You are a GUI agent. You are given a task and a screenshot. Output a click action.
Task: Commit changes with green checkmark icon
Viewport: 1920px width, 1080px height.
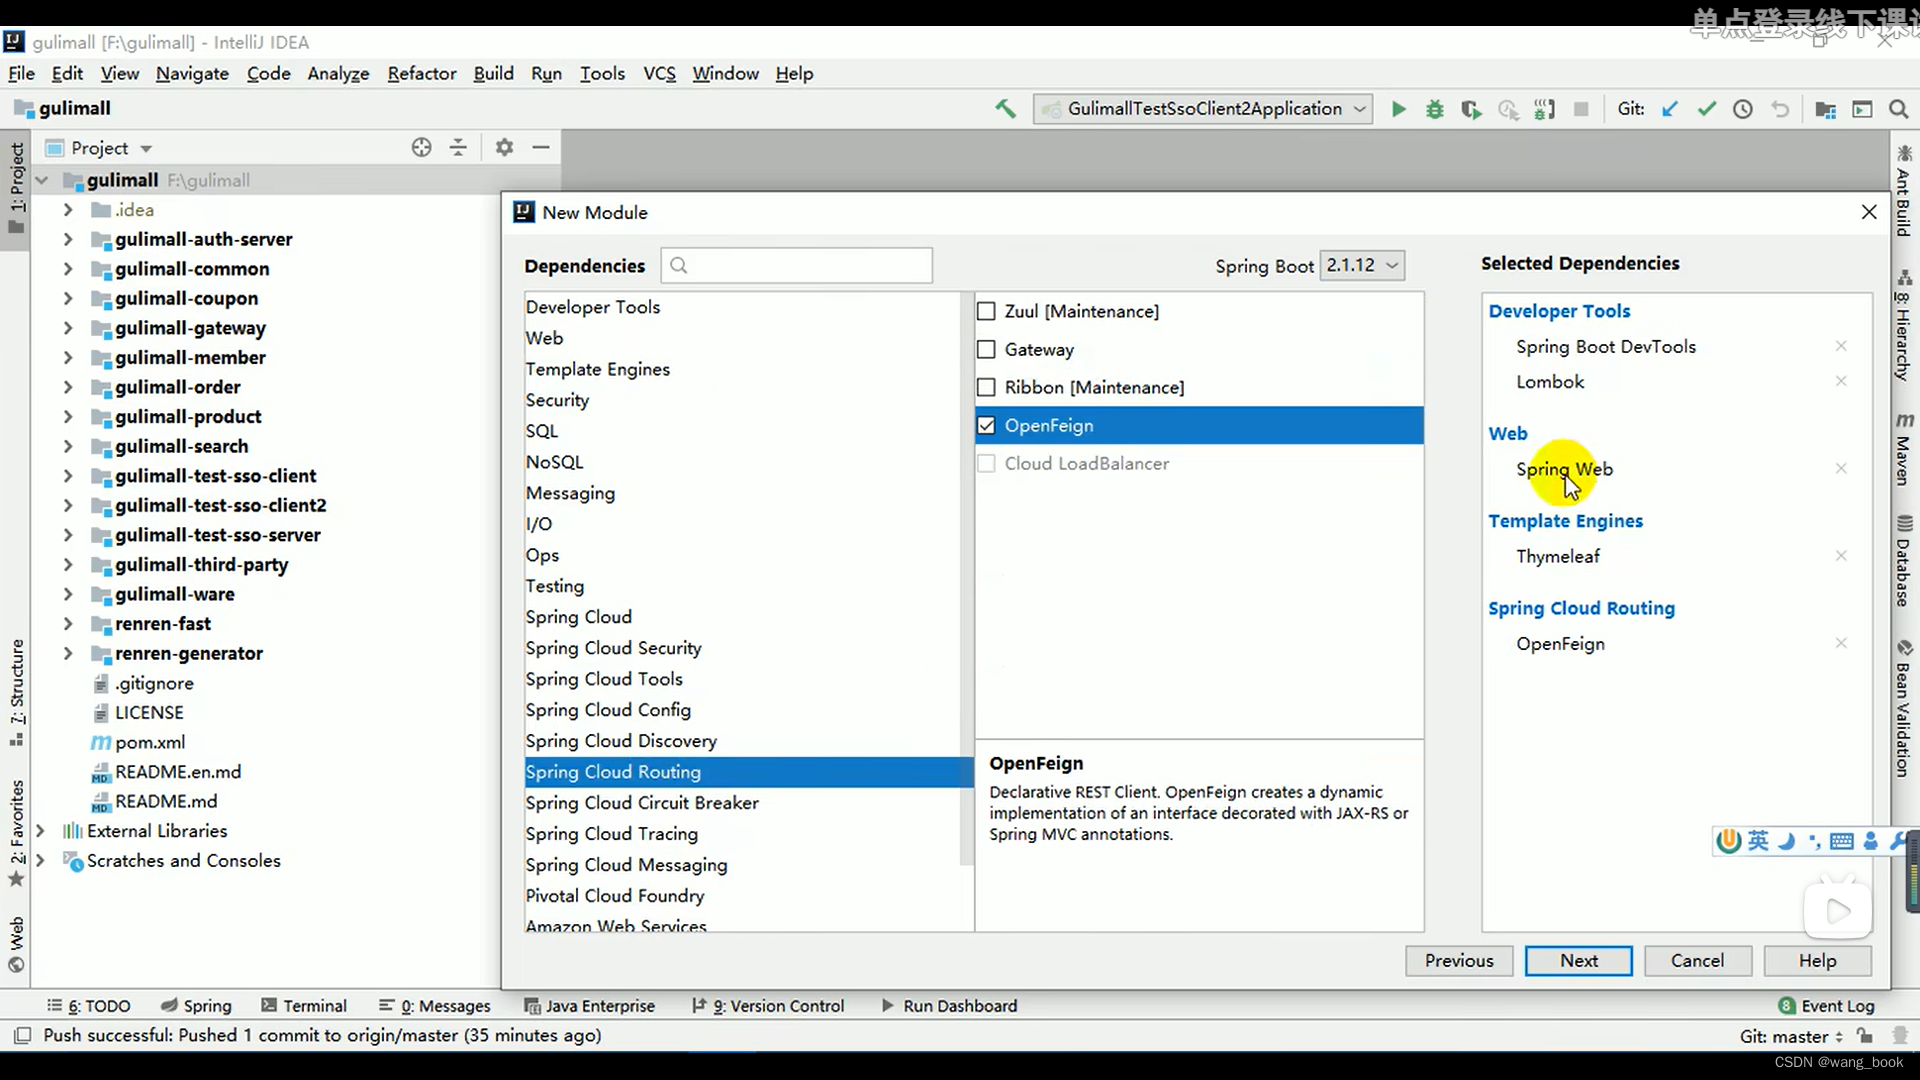1706,109
